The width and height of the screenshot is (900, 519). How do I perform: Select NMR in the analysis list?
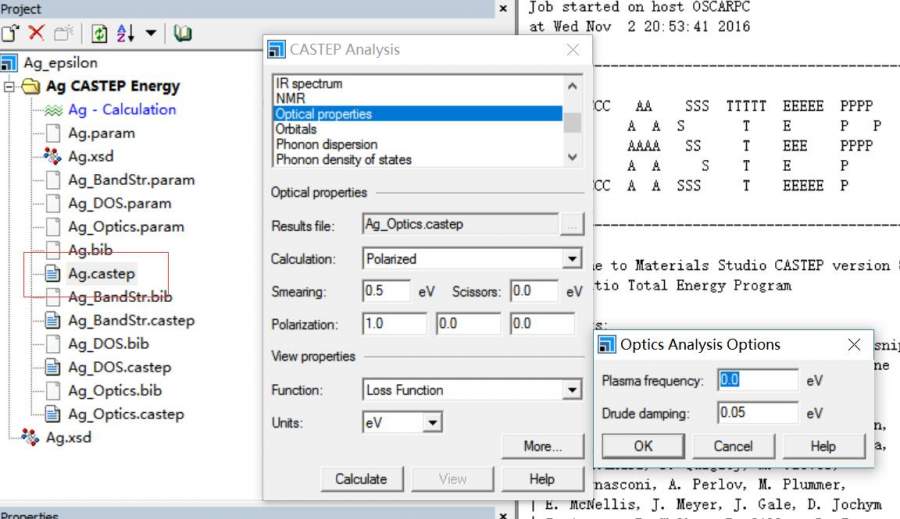417,98
